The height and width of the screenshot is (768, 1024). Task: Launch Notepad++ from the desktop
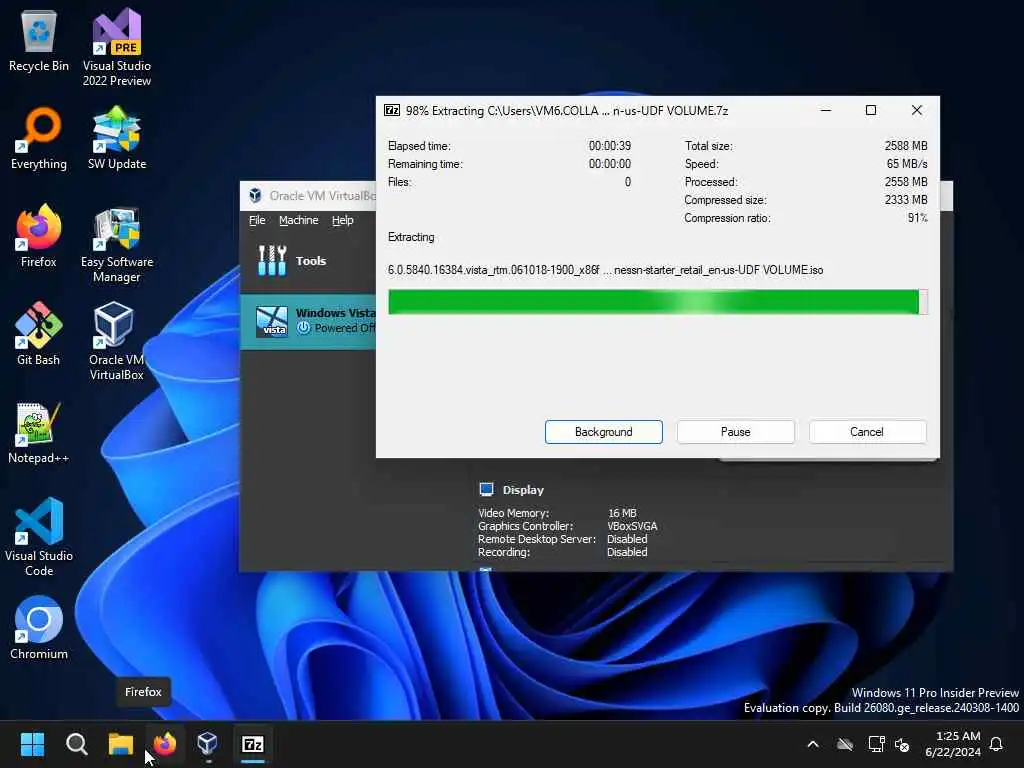(x=39, y=432)
